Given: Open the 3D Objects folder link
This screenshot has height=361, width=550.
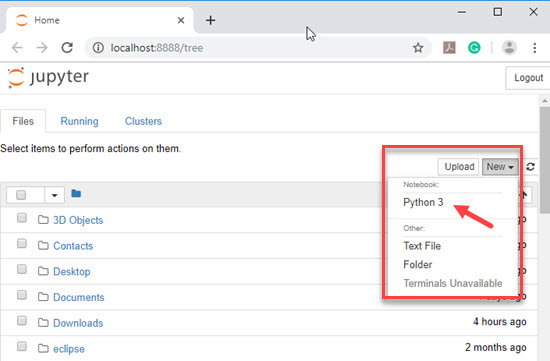Looking at the screenshot, I should 78,220.
